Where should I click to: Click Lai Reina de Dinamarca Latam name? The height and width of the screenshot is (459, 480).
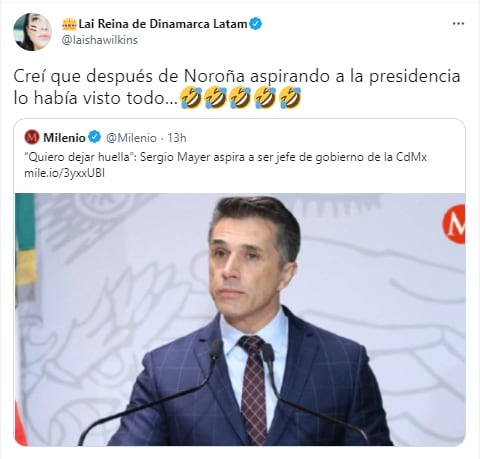163,24
